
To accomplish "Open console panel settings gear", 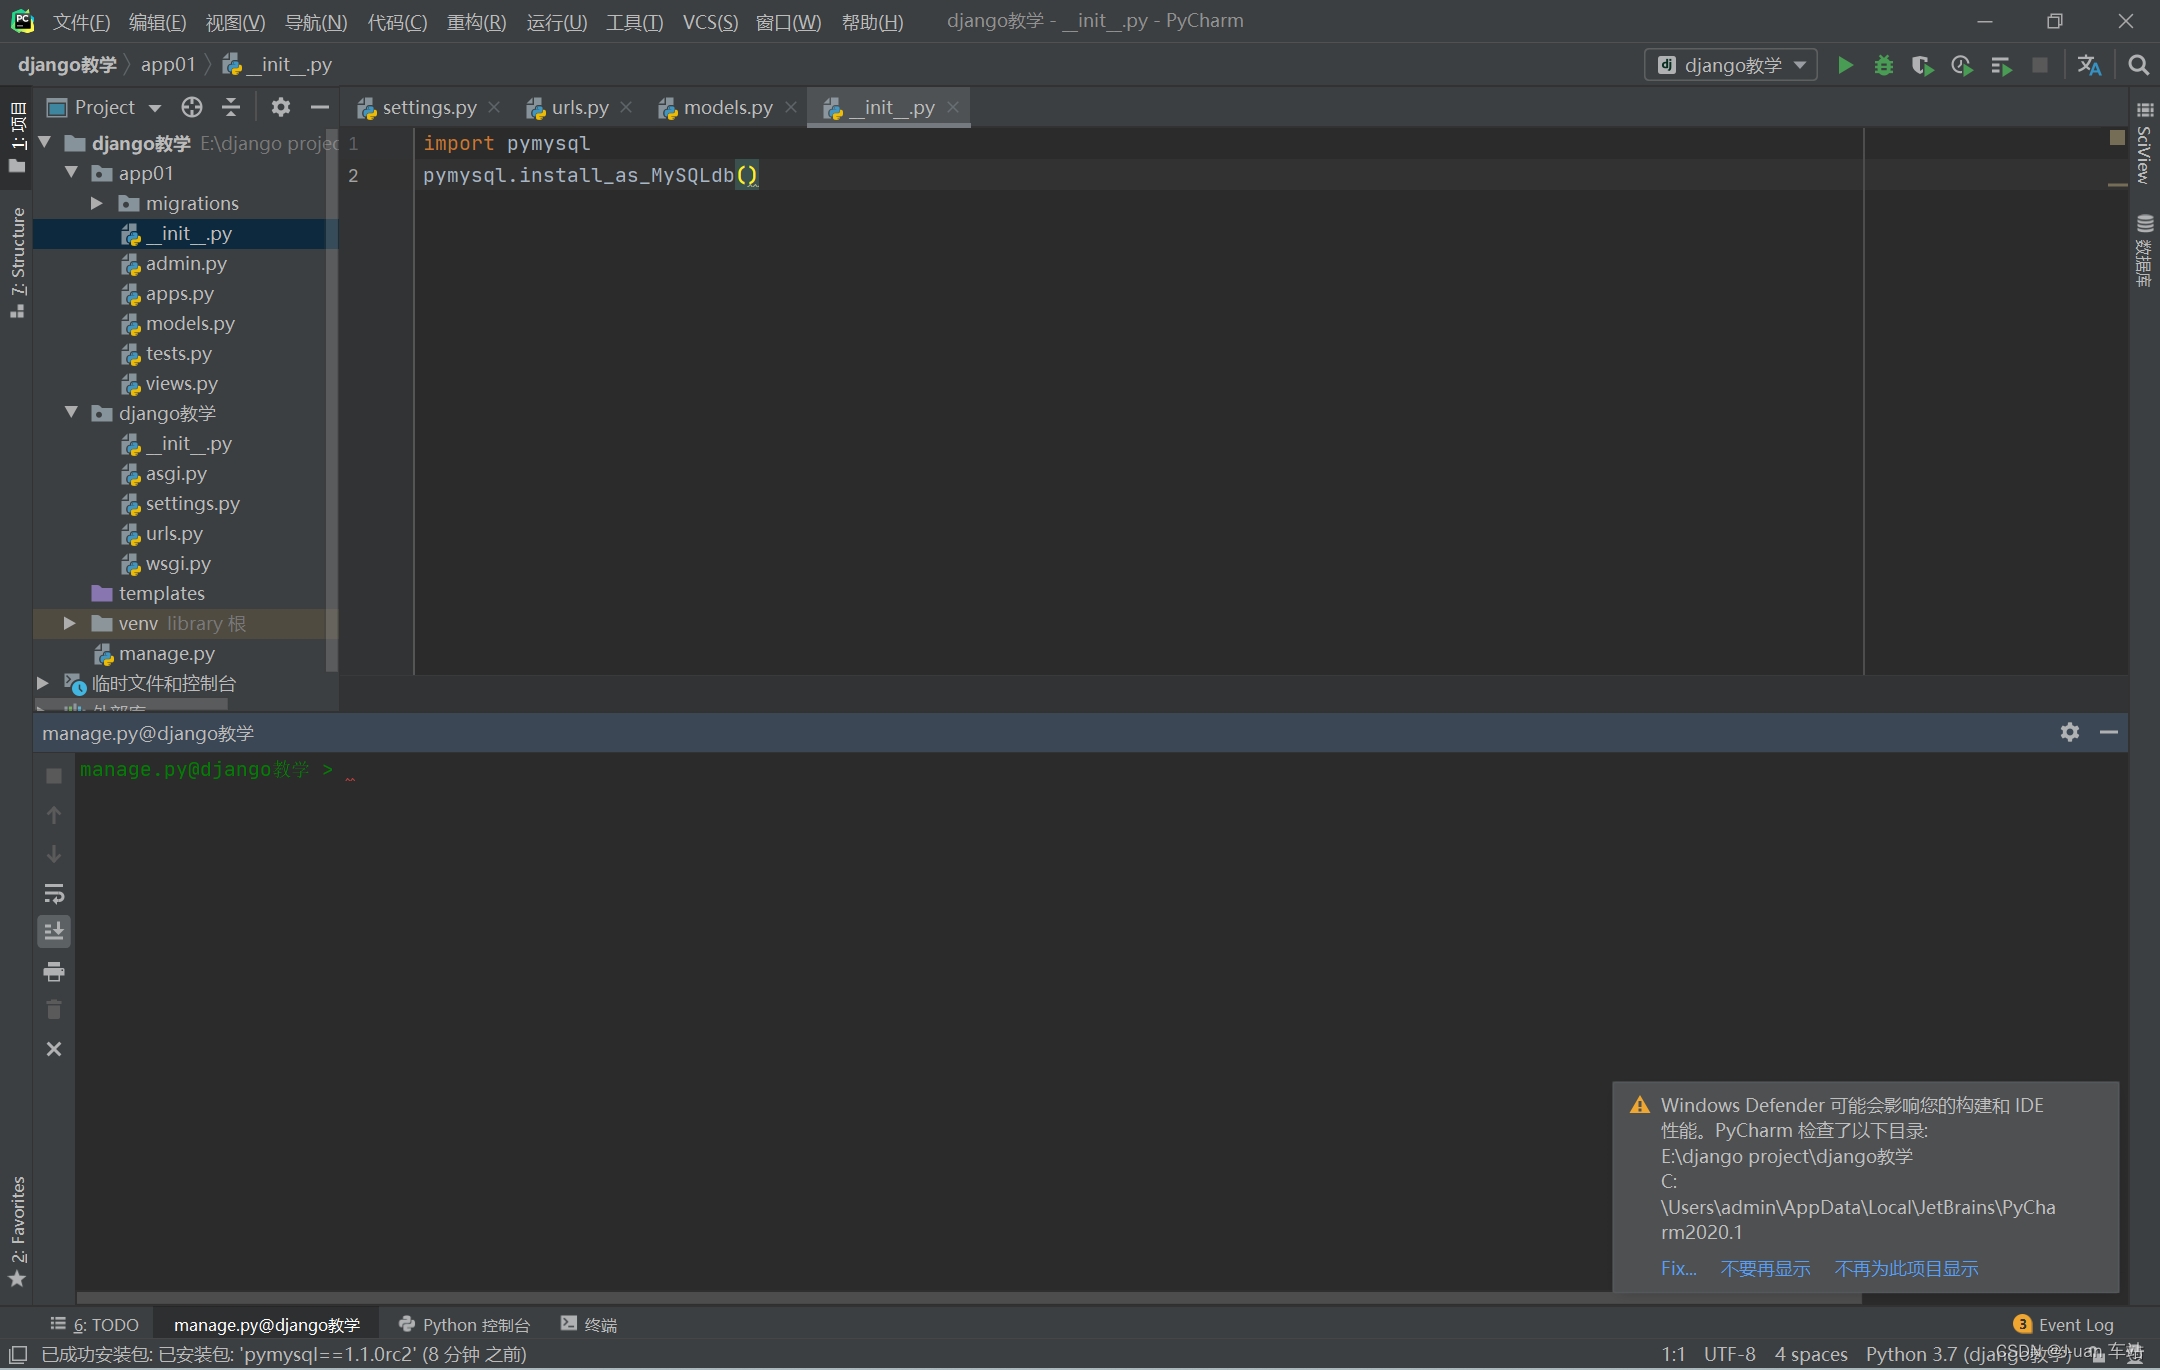I will tap(2069, 732).
